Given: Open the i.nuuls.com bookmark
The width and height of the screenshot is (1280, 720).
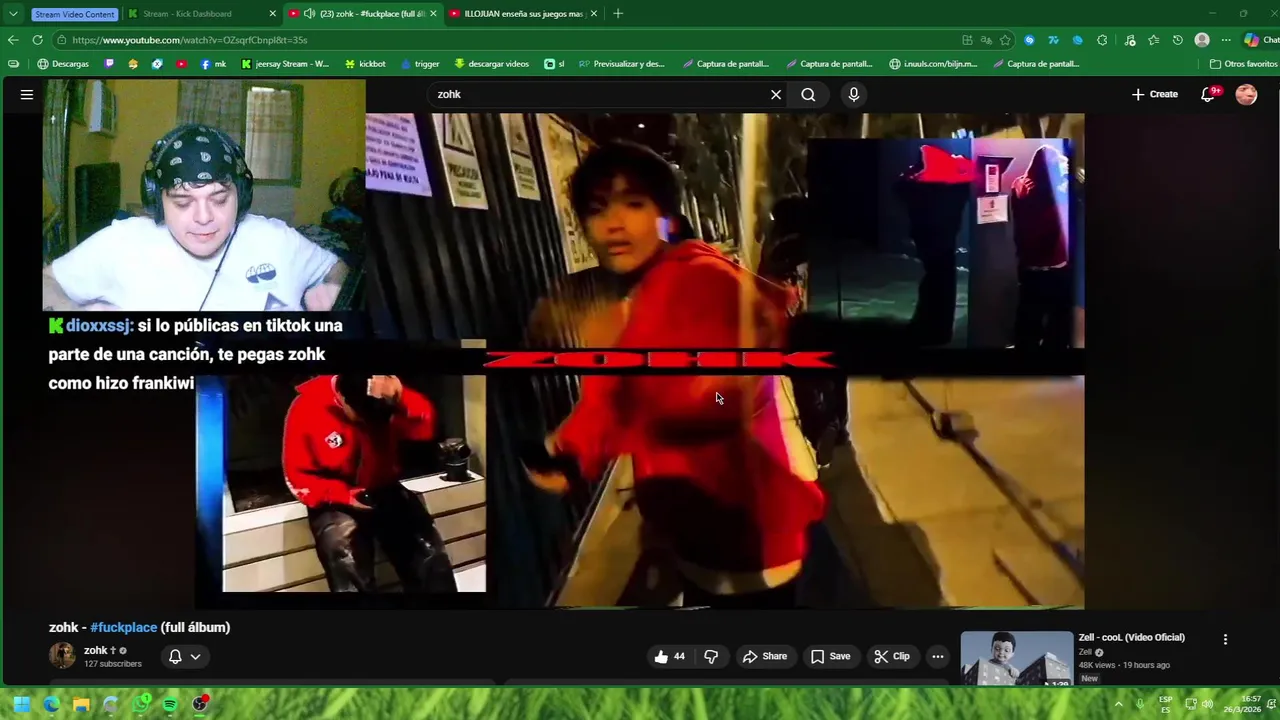Looking at the screenshot, I should 933,64.
